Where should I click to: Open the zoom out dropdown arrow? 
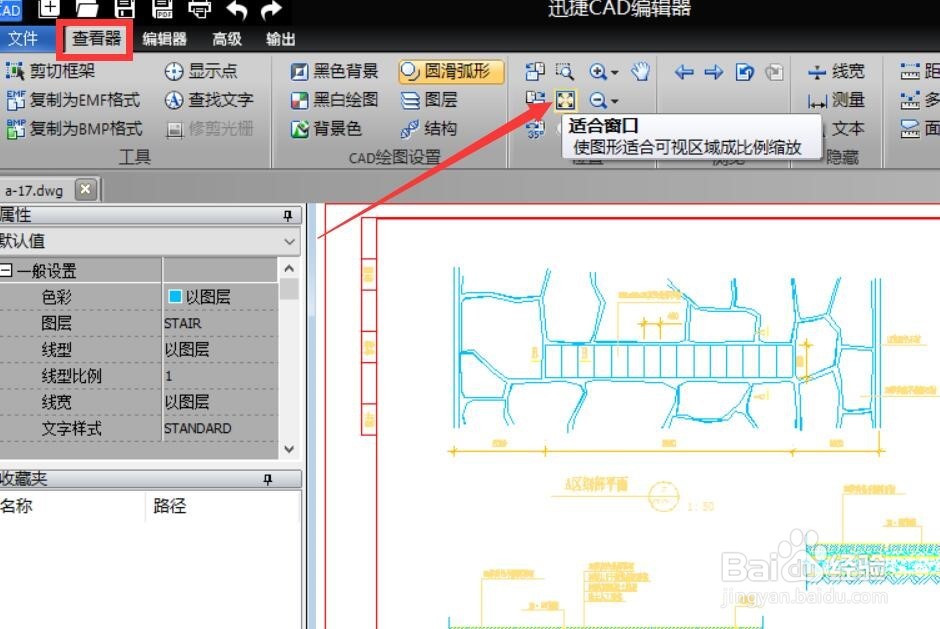[x=614, y=99]
